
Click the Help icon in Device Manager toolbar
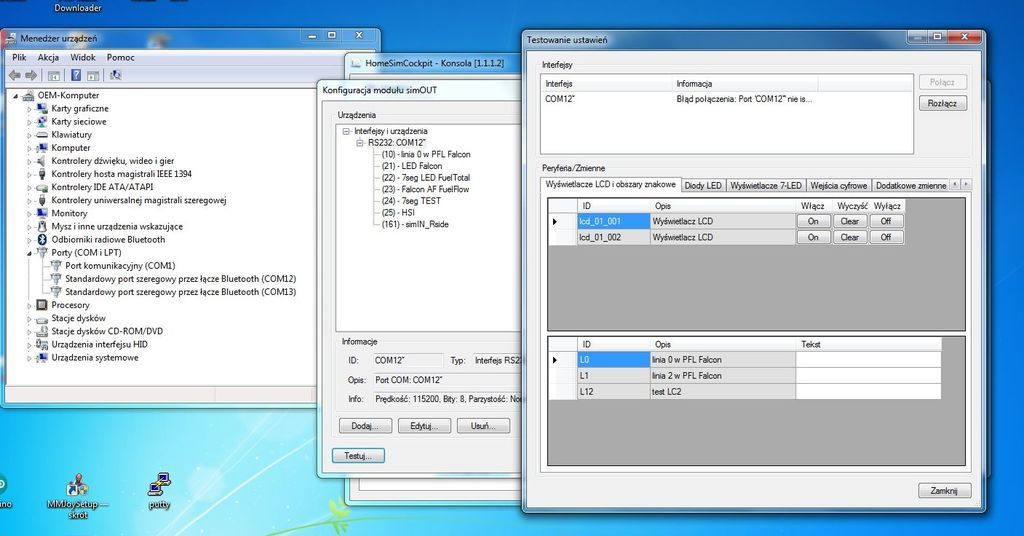pyautogui.click(x=77, y=75)
